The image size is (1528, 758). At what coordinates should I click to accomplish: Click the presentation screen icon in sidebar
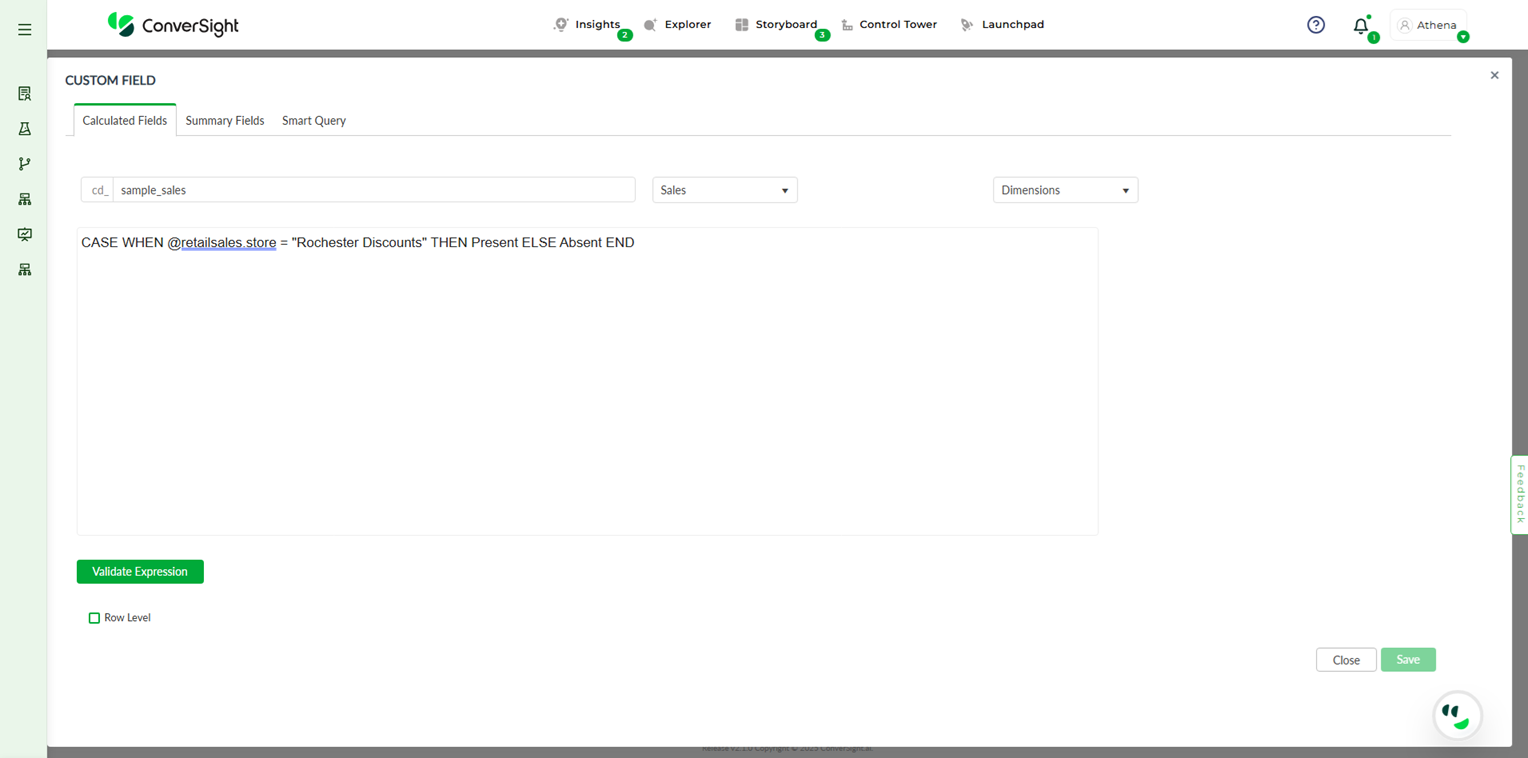point(25,234)
